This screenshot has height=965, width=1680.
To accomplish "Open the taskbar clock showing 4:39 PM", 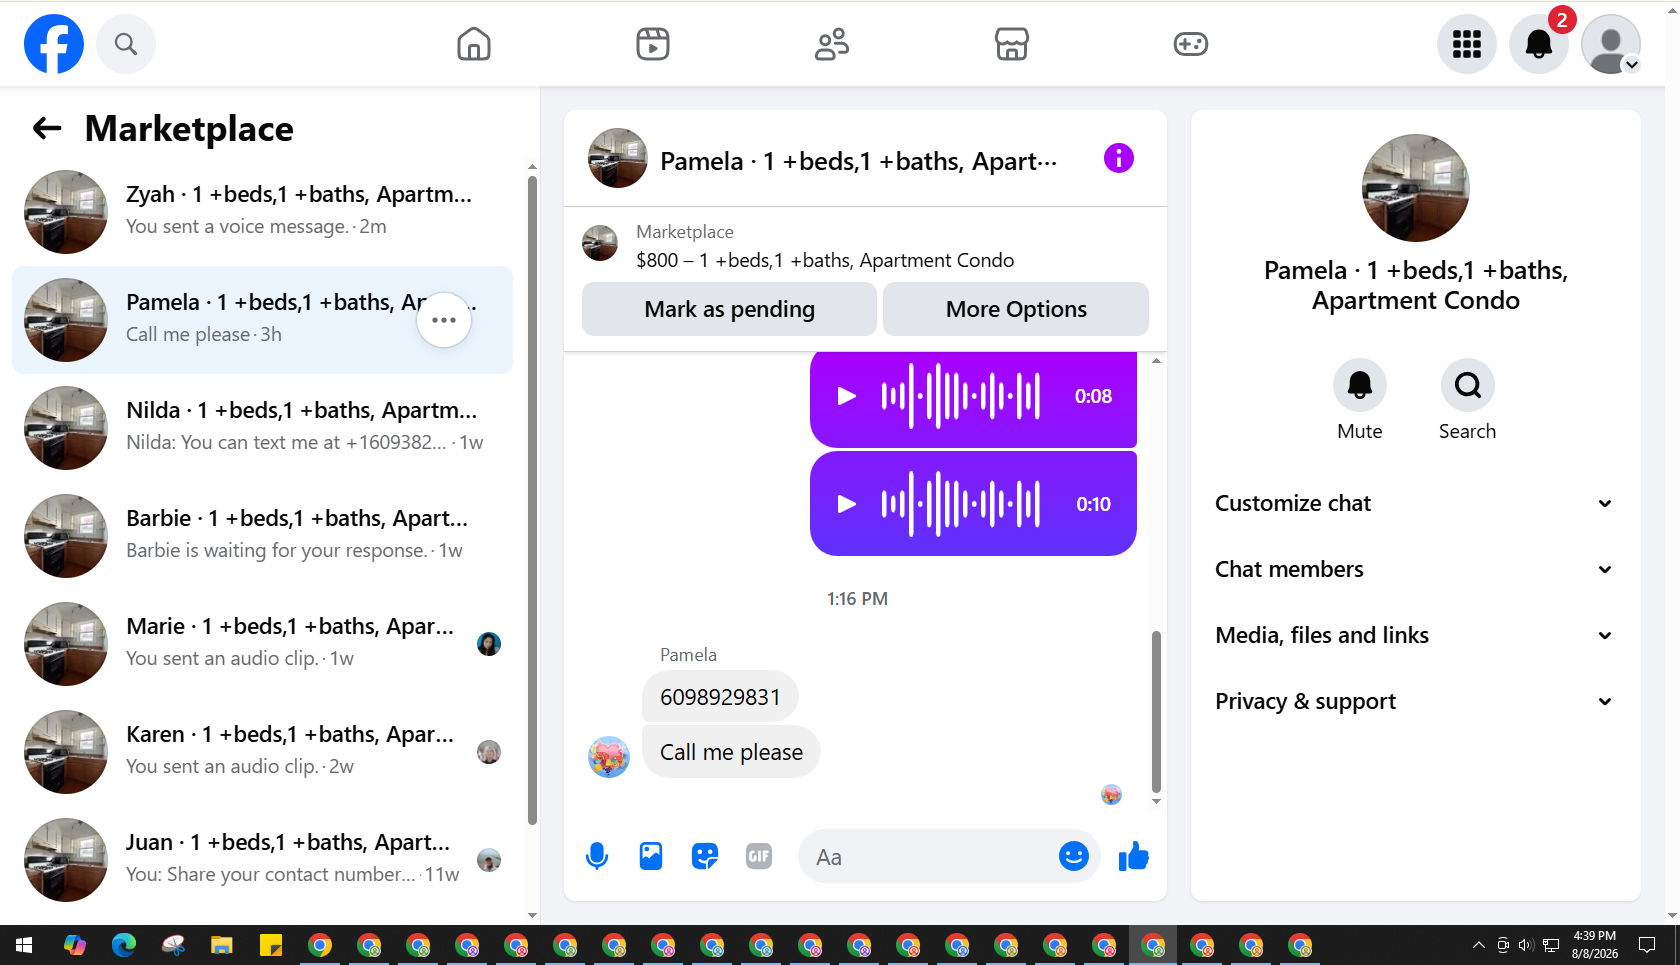I will [1594, 945].
